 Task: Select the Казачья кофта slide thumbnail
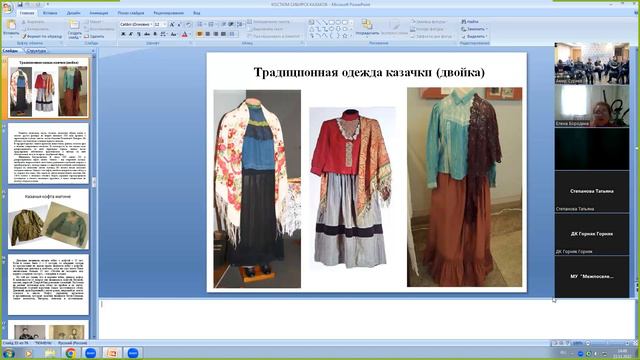pos(48,219)
